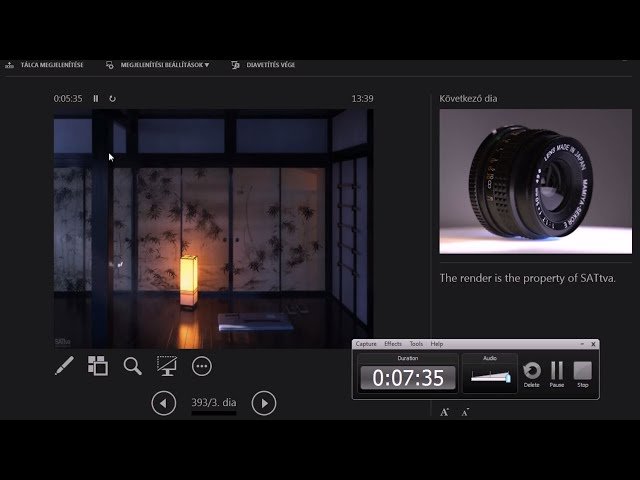This screenshot has width=640, height=480.
Task: Pause the screen recording
Action: (x=557, y=374)
